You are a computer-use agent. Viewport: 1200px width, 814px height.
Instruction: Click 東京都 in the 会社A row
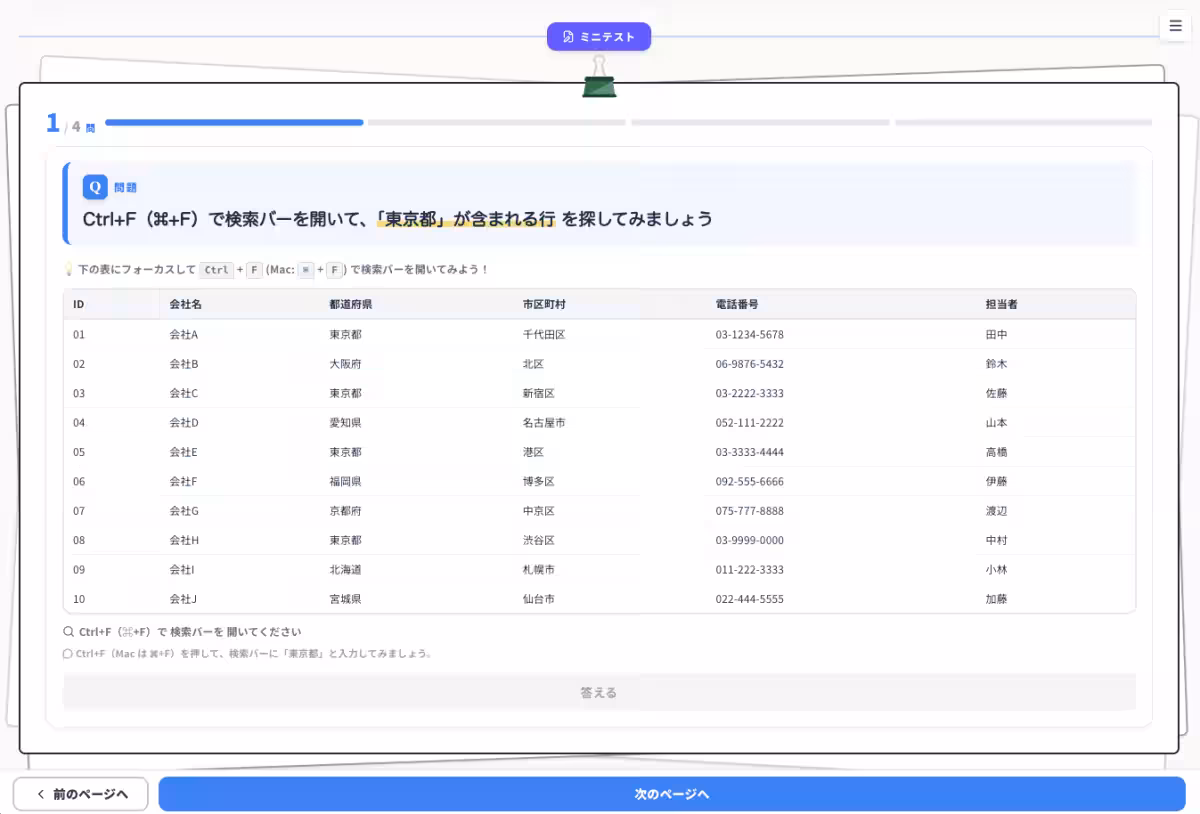pyautogui.click(x=346, y=334)
